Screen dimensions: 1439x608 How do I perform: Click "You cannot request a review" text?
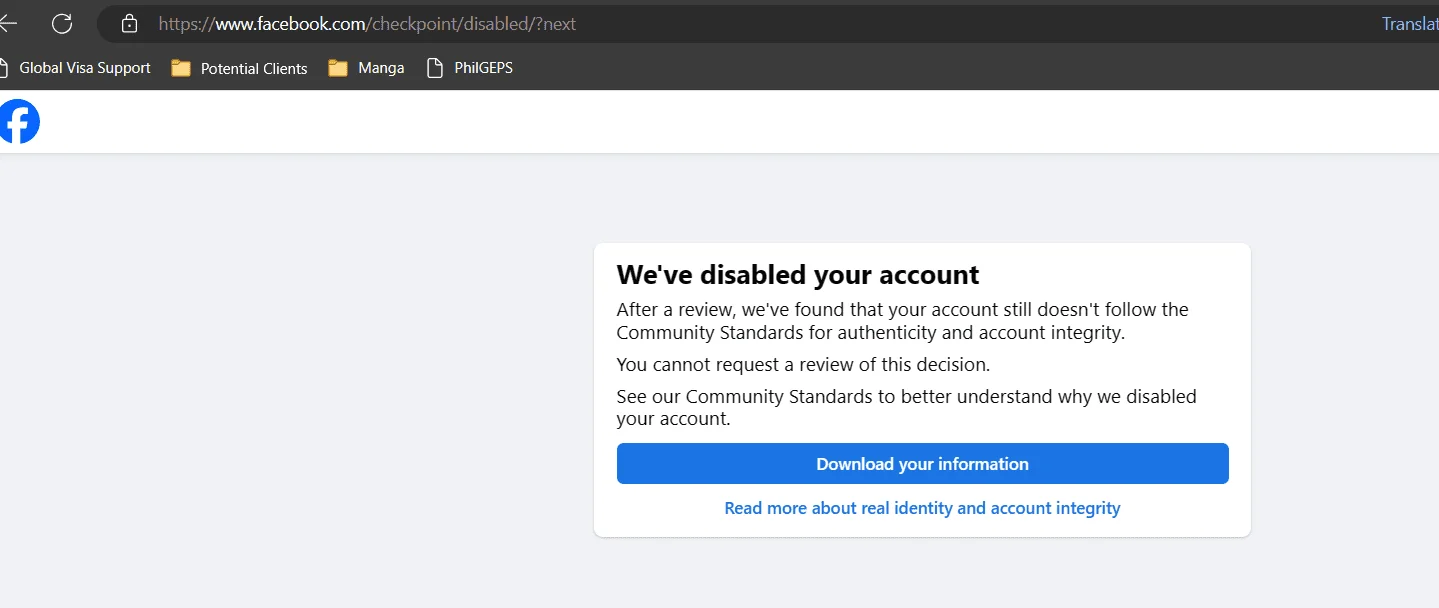[x=803, y=364]
